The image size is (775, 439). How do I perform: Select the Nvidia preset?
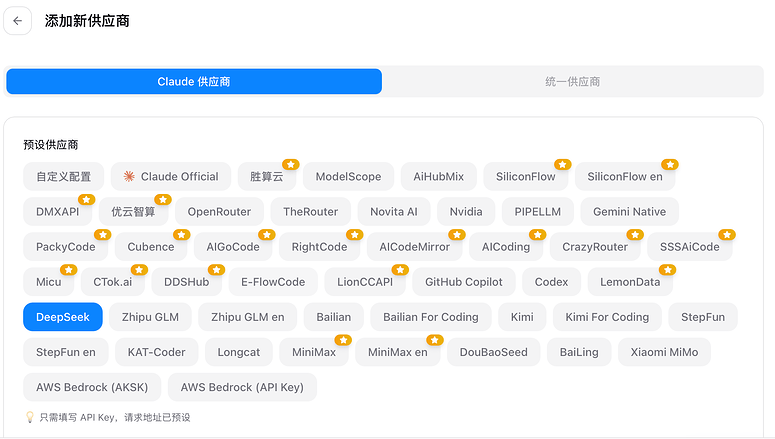(x=466, y=212)
